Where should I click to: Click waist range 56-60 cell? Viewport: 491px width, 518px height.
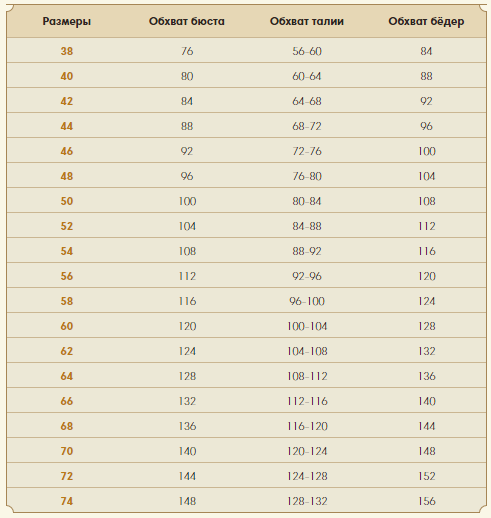(x=307, y=51)
